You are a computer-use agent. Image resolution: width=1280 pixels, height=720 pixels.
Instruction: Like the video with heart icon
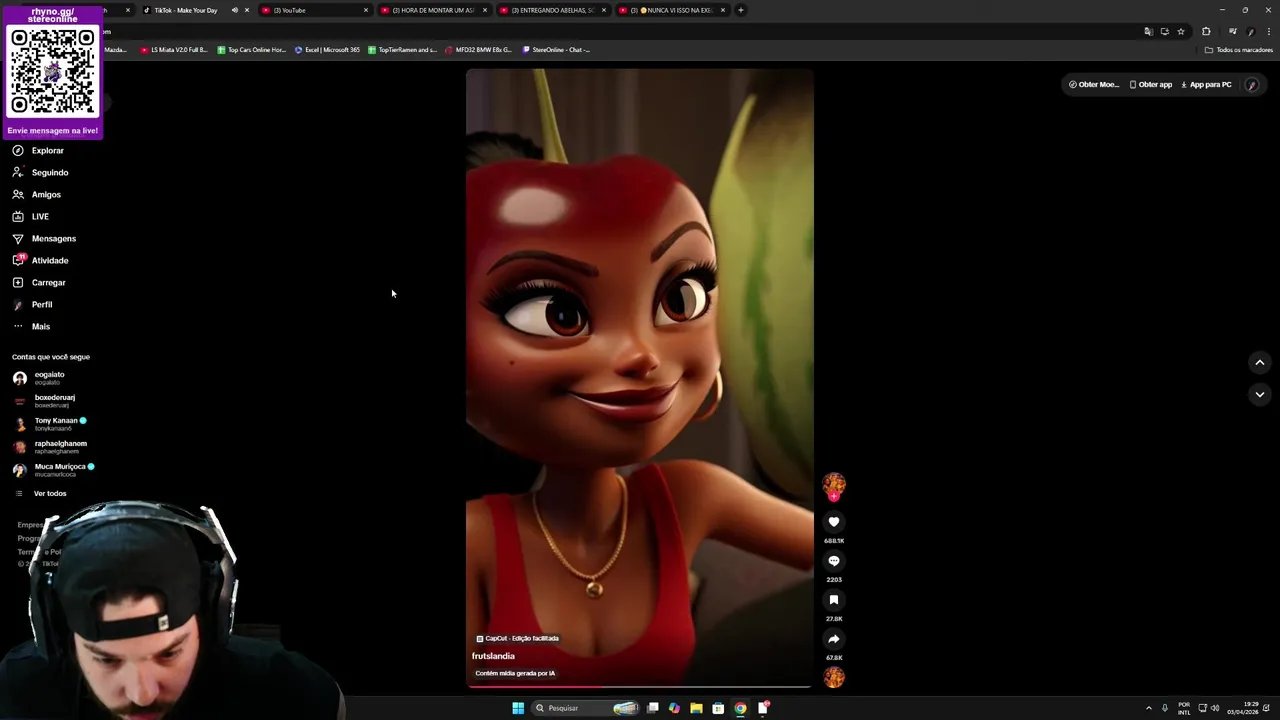pyautogui.click(x=834, y=522)
